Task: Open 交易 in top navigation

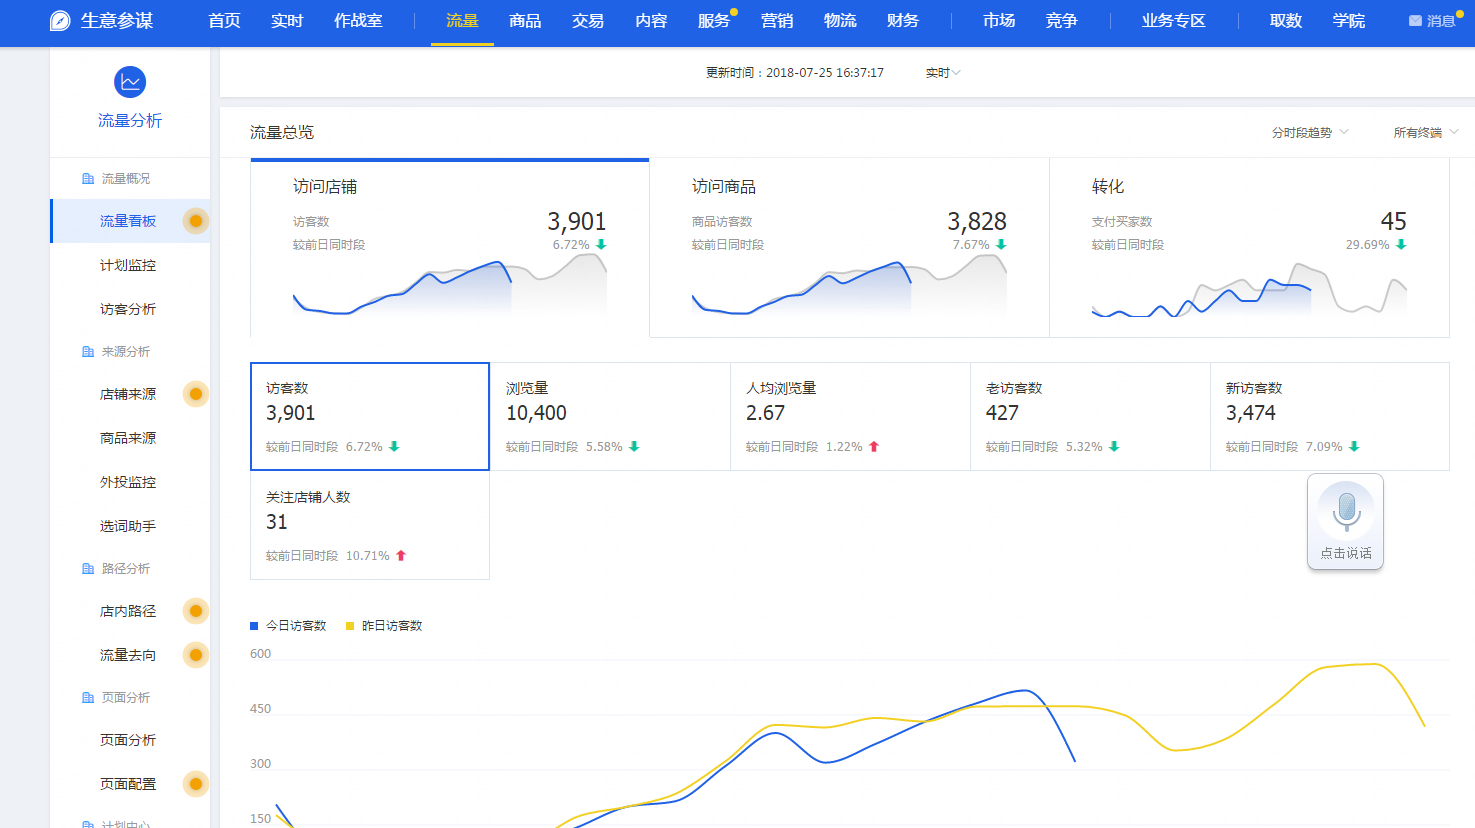Action: pos(588,21)
